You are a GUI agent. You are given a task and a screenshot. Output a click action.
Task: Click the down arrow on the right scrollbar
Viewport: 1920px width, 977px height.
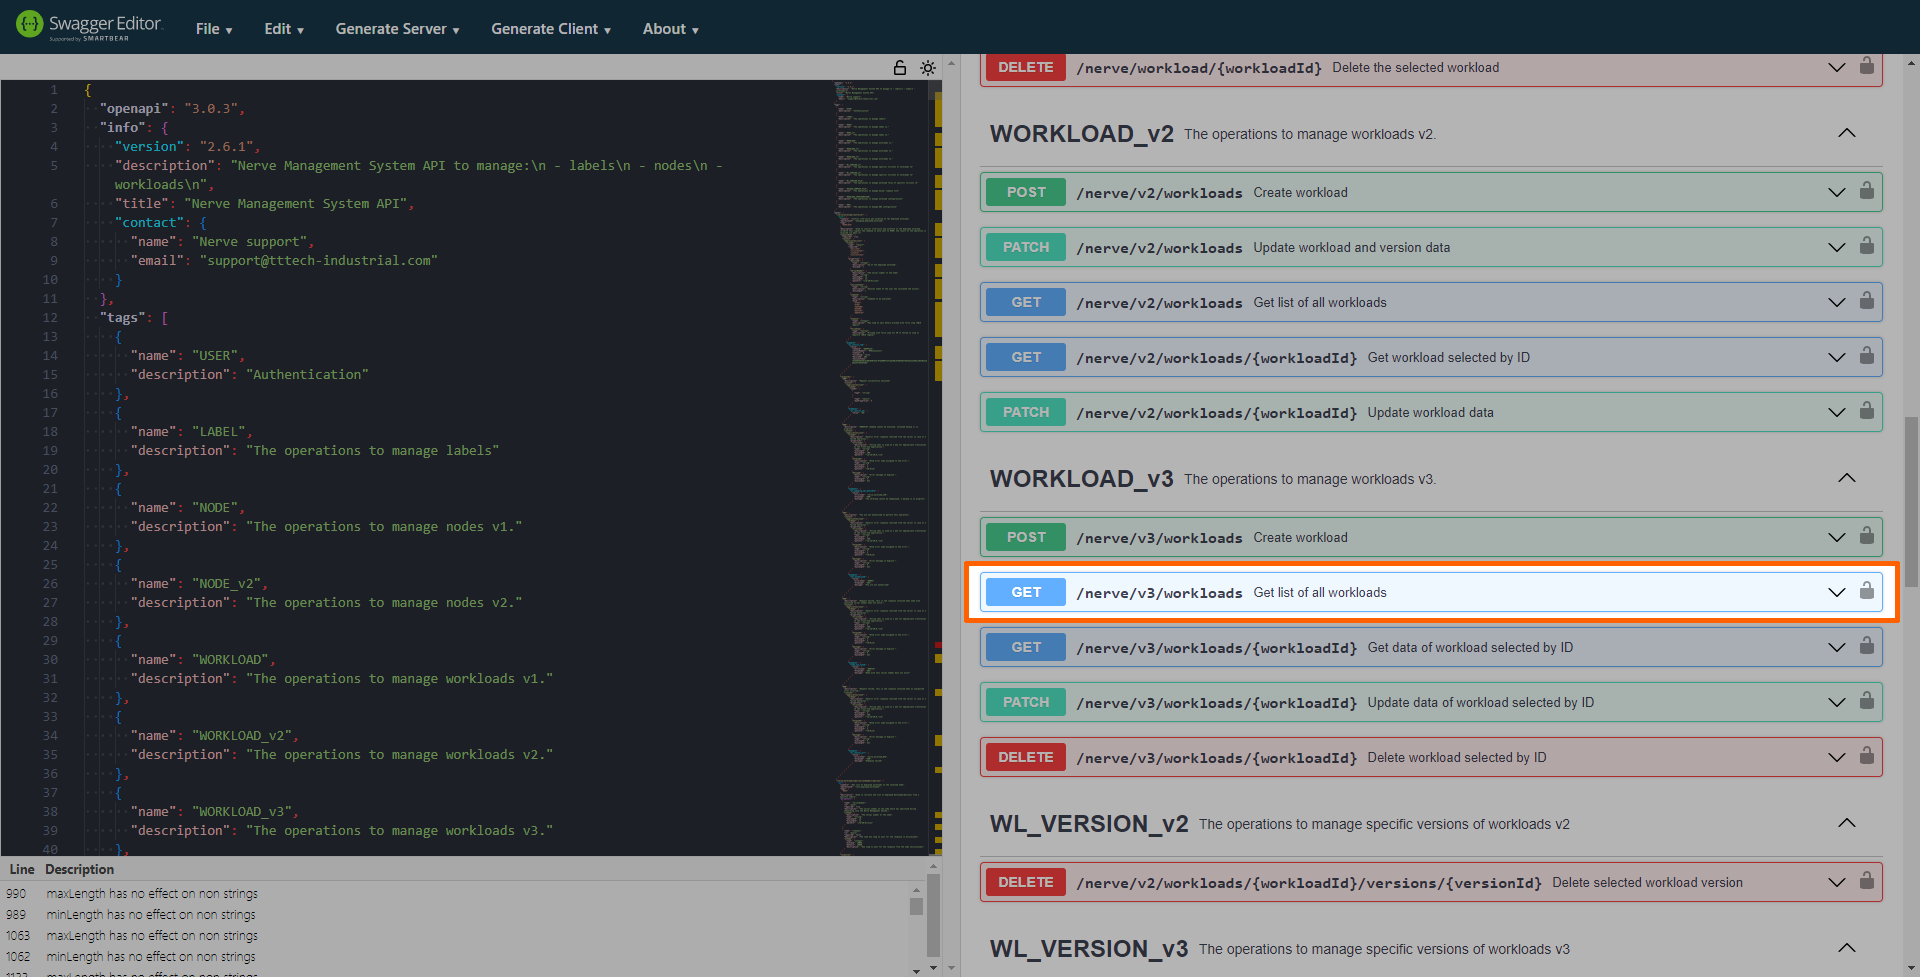click(x=1913, y=968)
